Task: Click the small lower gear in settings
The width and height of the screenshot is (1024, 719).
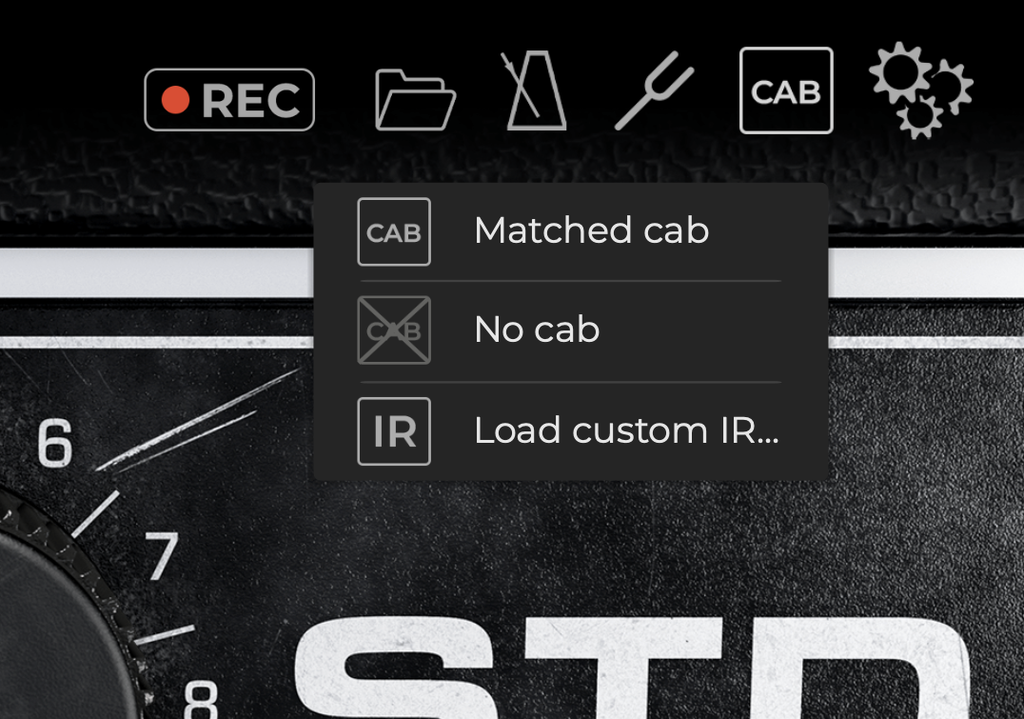Action: click(919, 118)
